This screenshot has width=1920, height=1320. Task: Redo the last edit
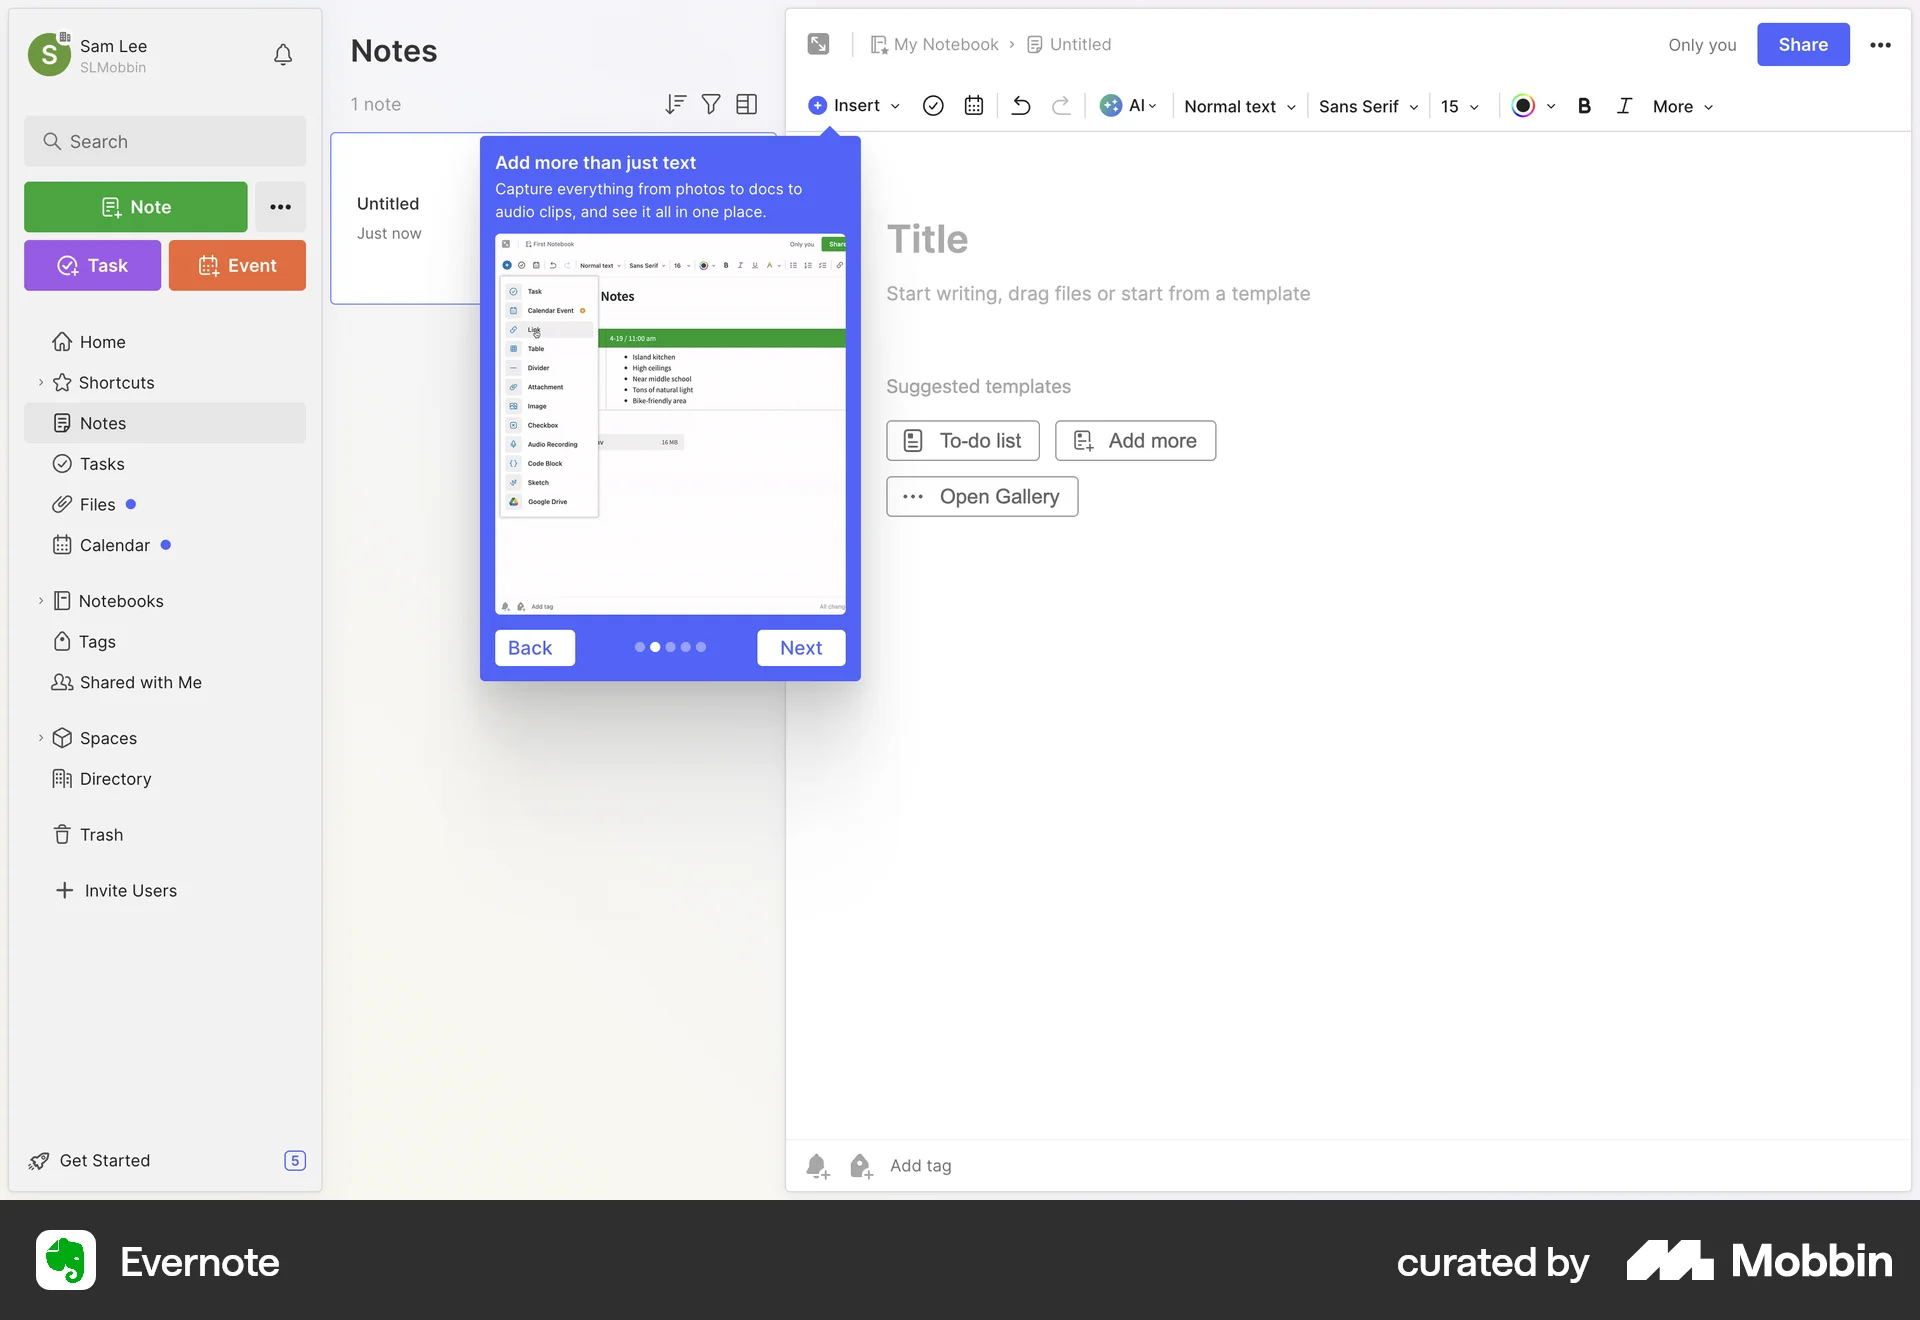[1061, 106]
